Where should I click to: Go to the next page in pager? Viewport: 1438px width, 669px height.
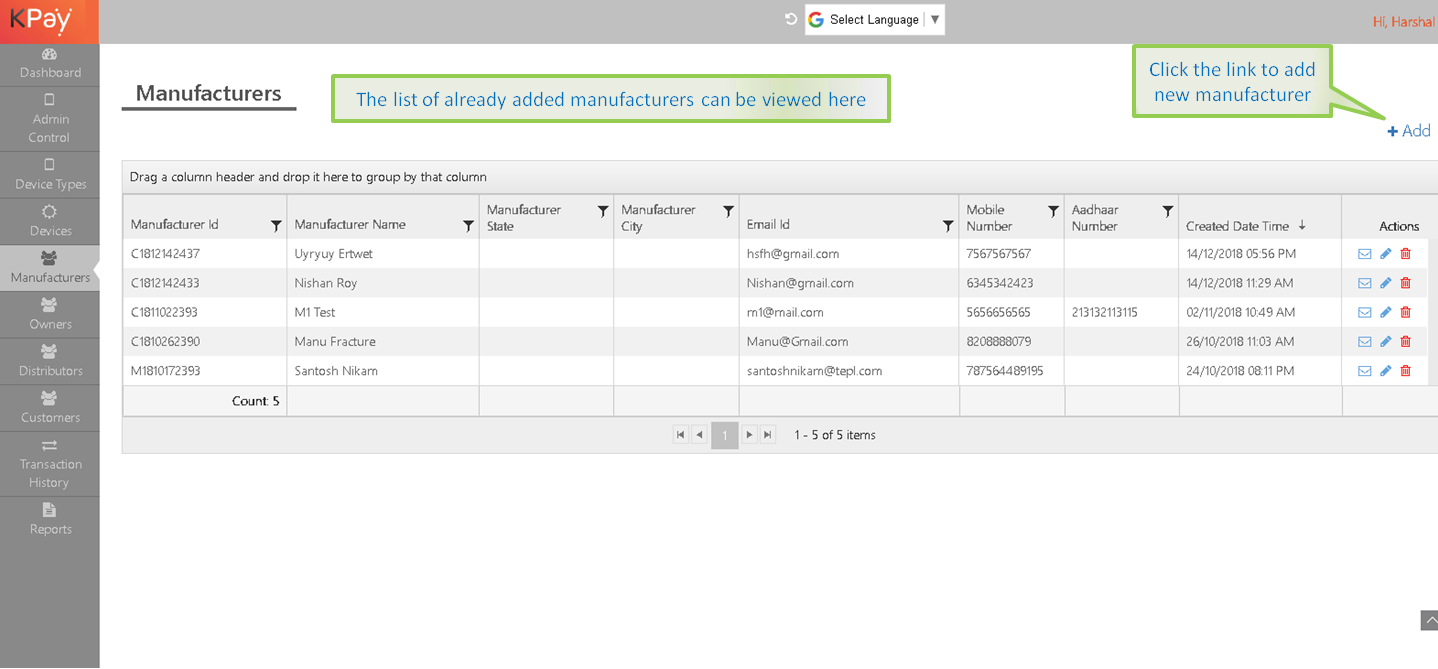749,435
